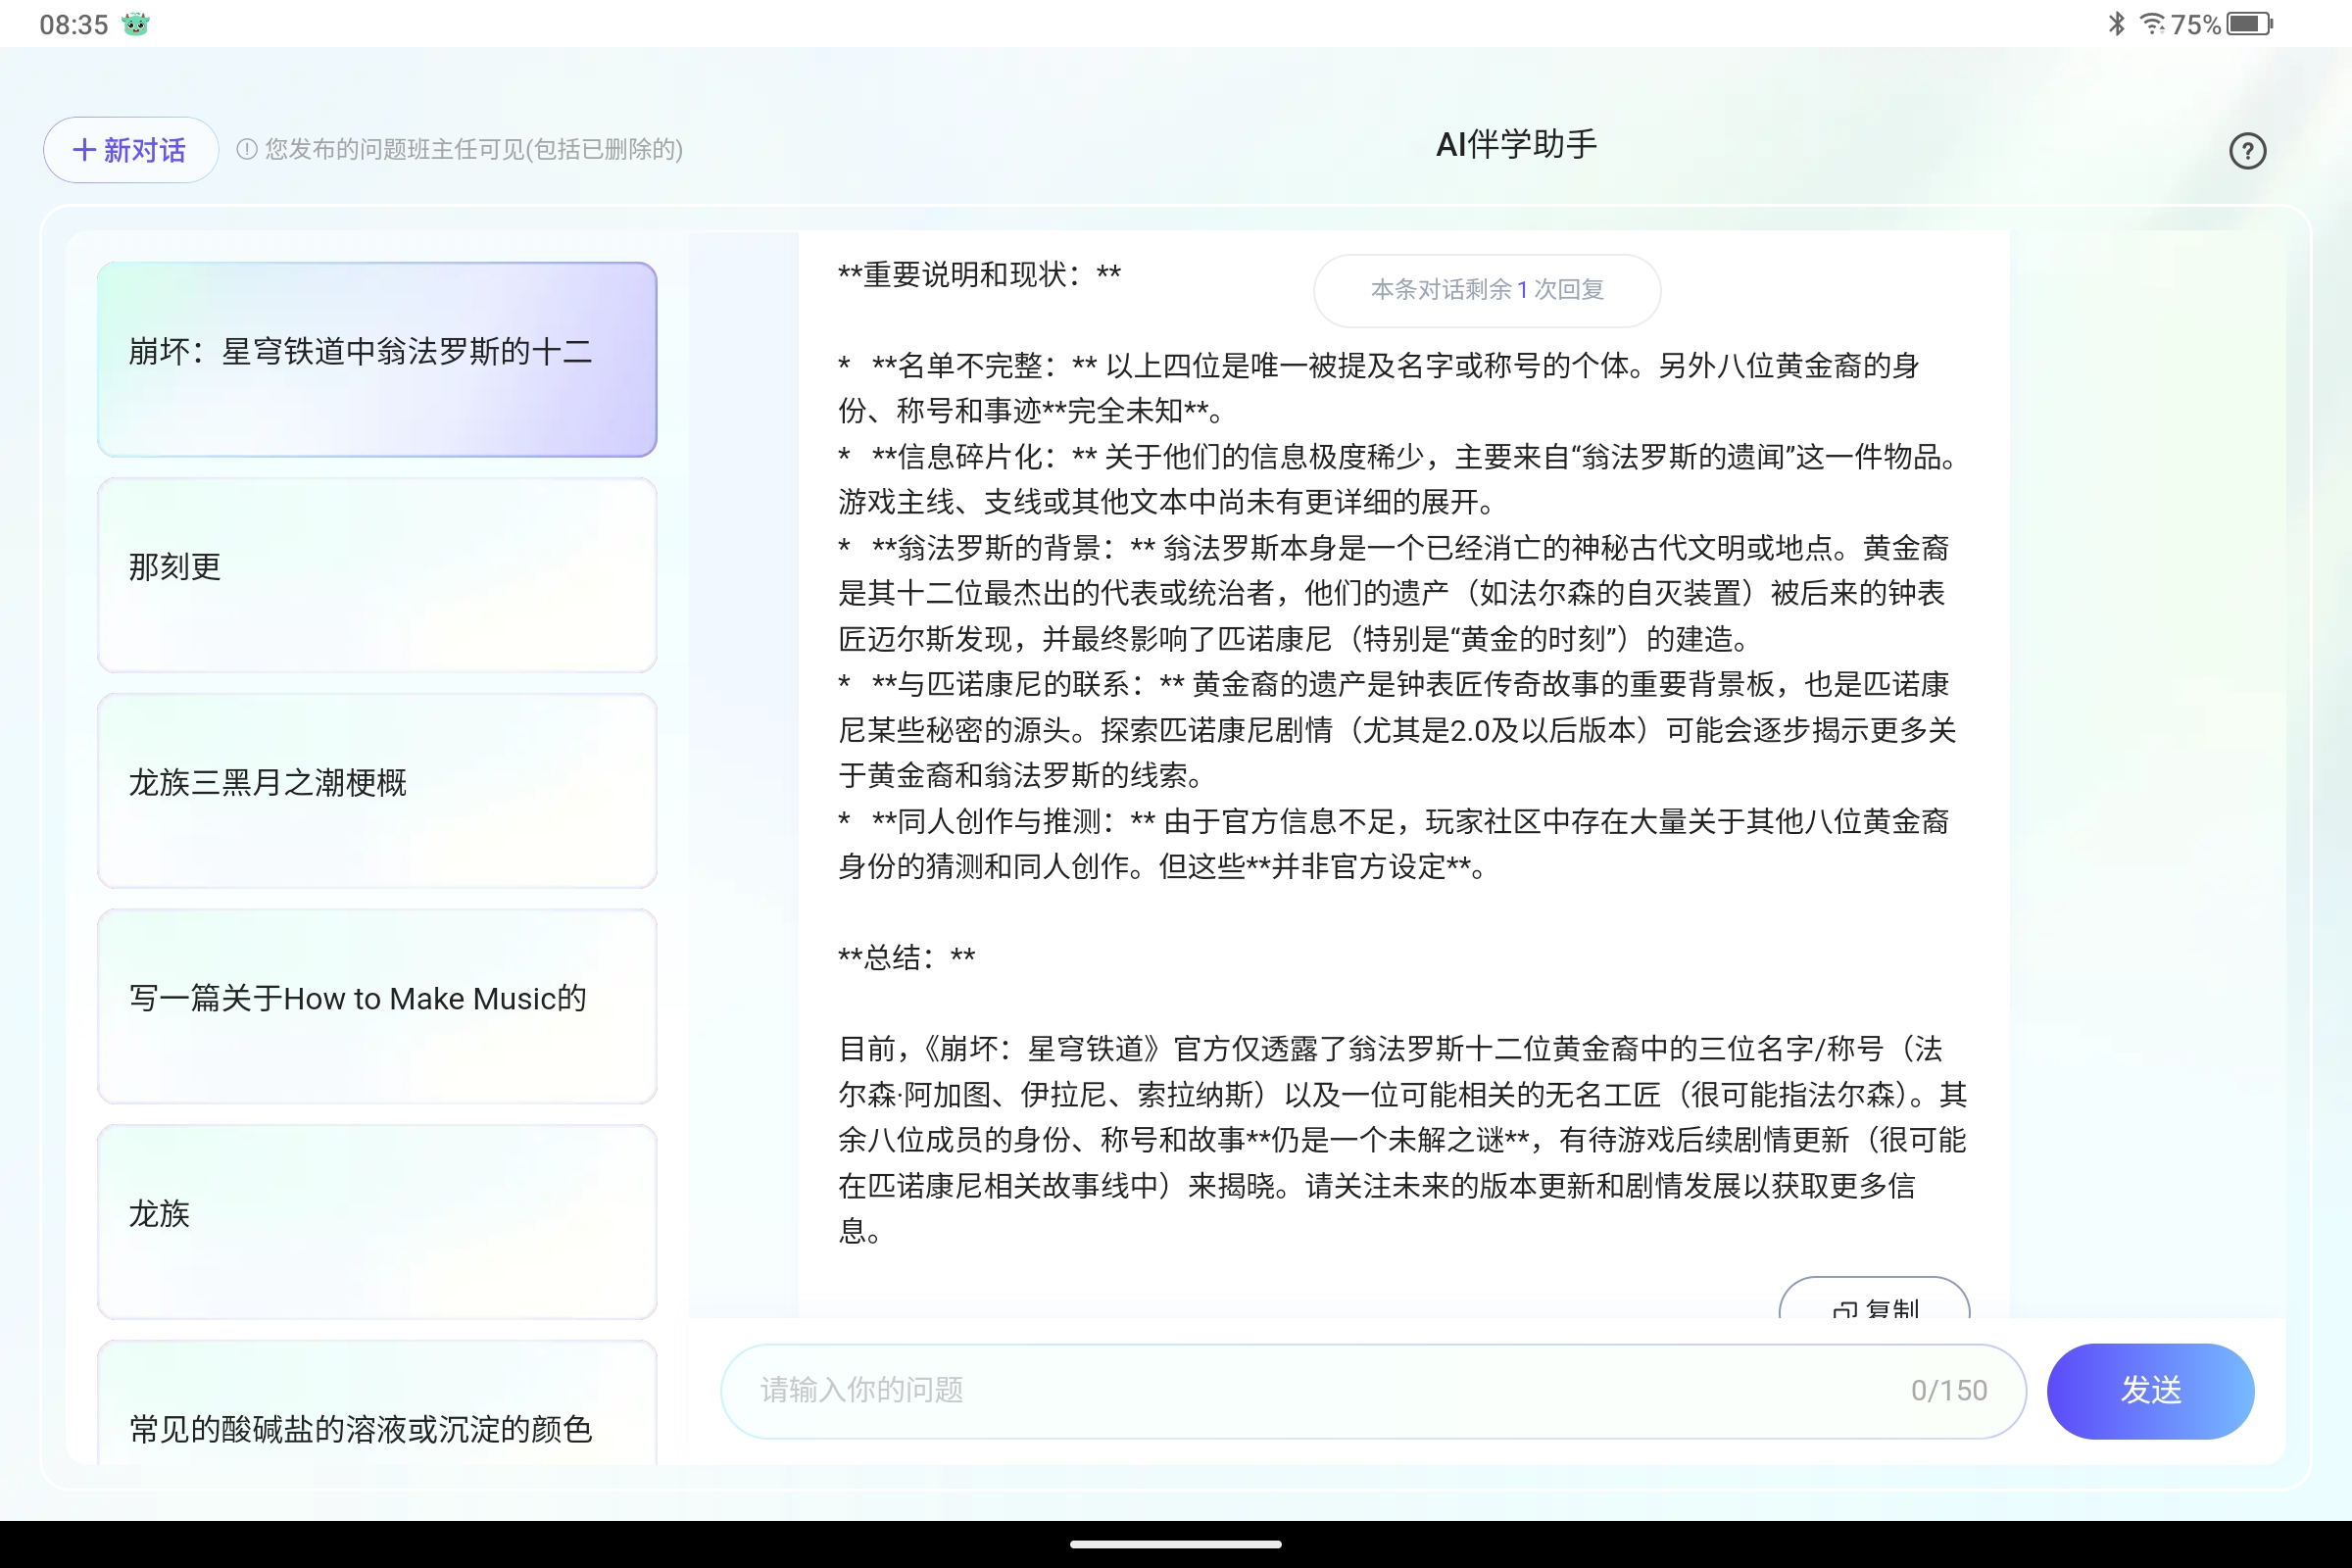Click the **重要说明和现状:** heading

pos(979,274)
